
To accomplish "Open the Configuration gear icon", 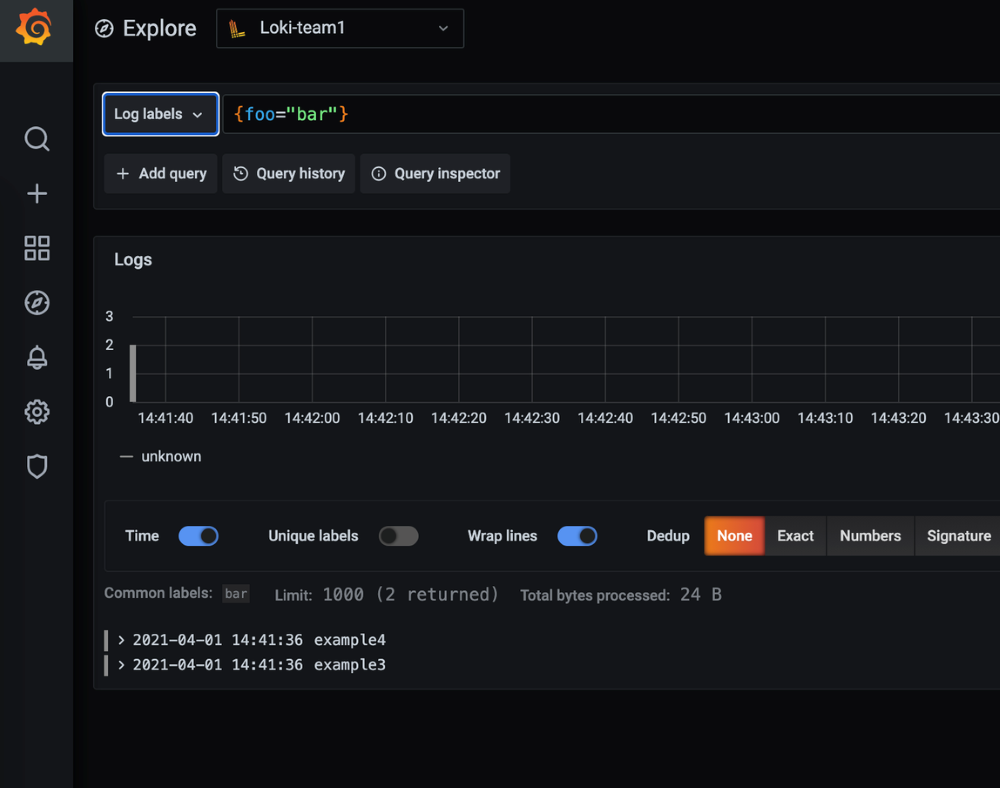I will point(36,411).
